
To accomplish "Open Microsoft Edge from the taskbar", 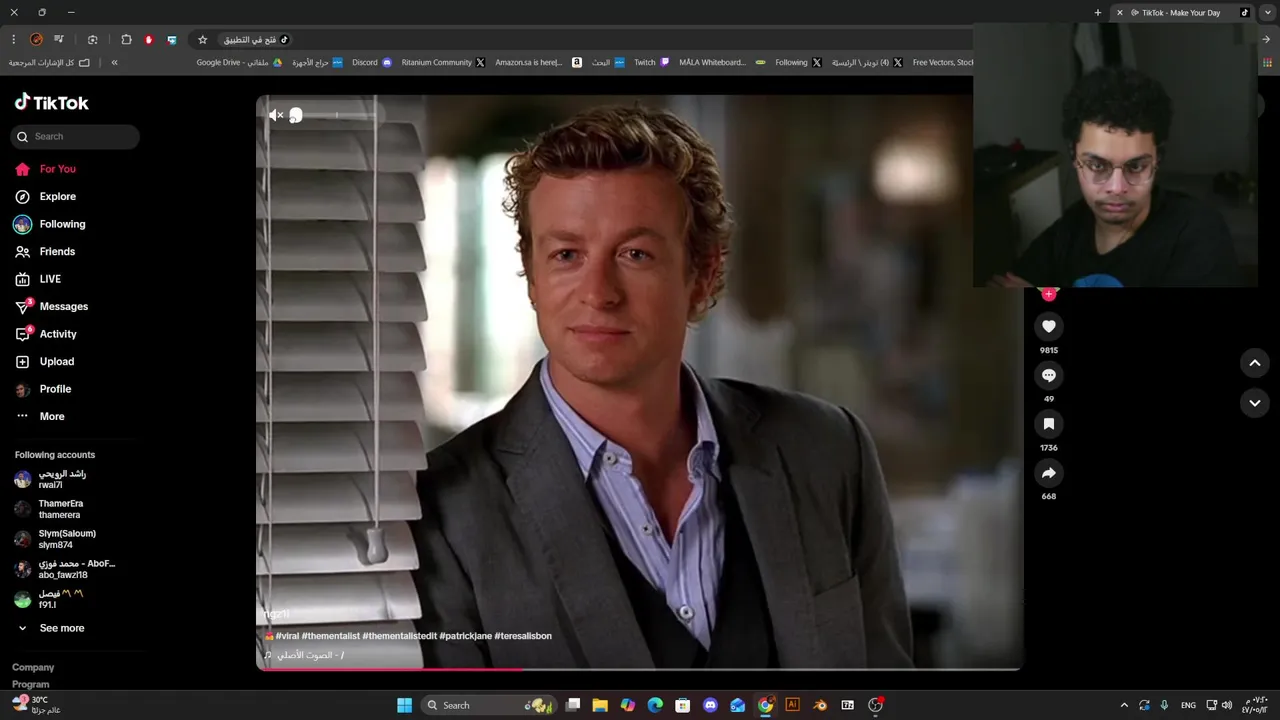I will coord(655,705).
